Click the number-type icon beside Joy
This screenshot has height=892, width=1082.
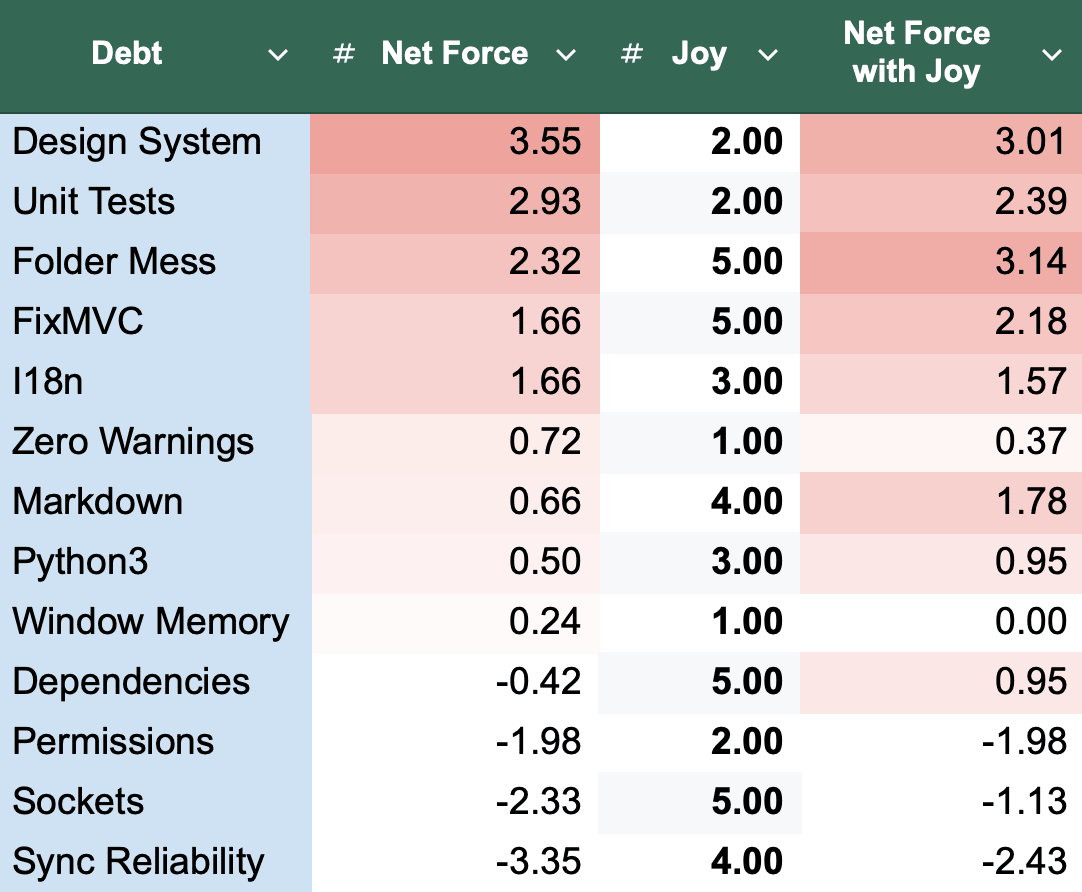(631, 54)
